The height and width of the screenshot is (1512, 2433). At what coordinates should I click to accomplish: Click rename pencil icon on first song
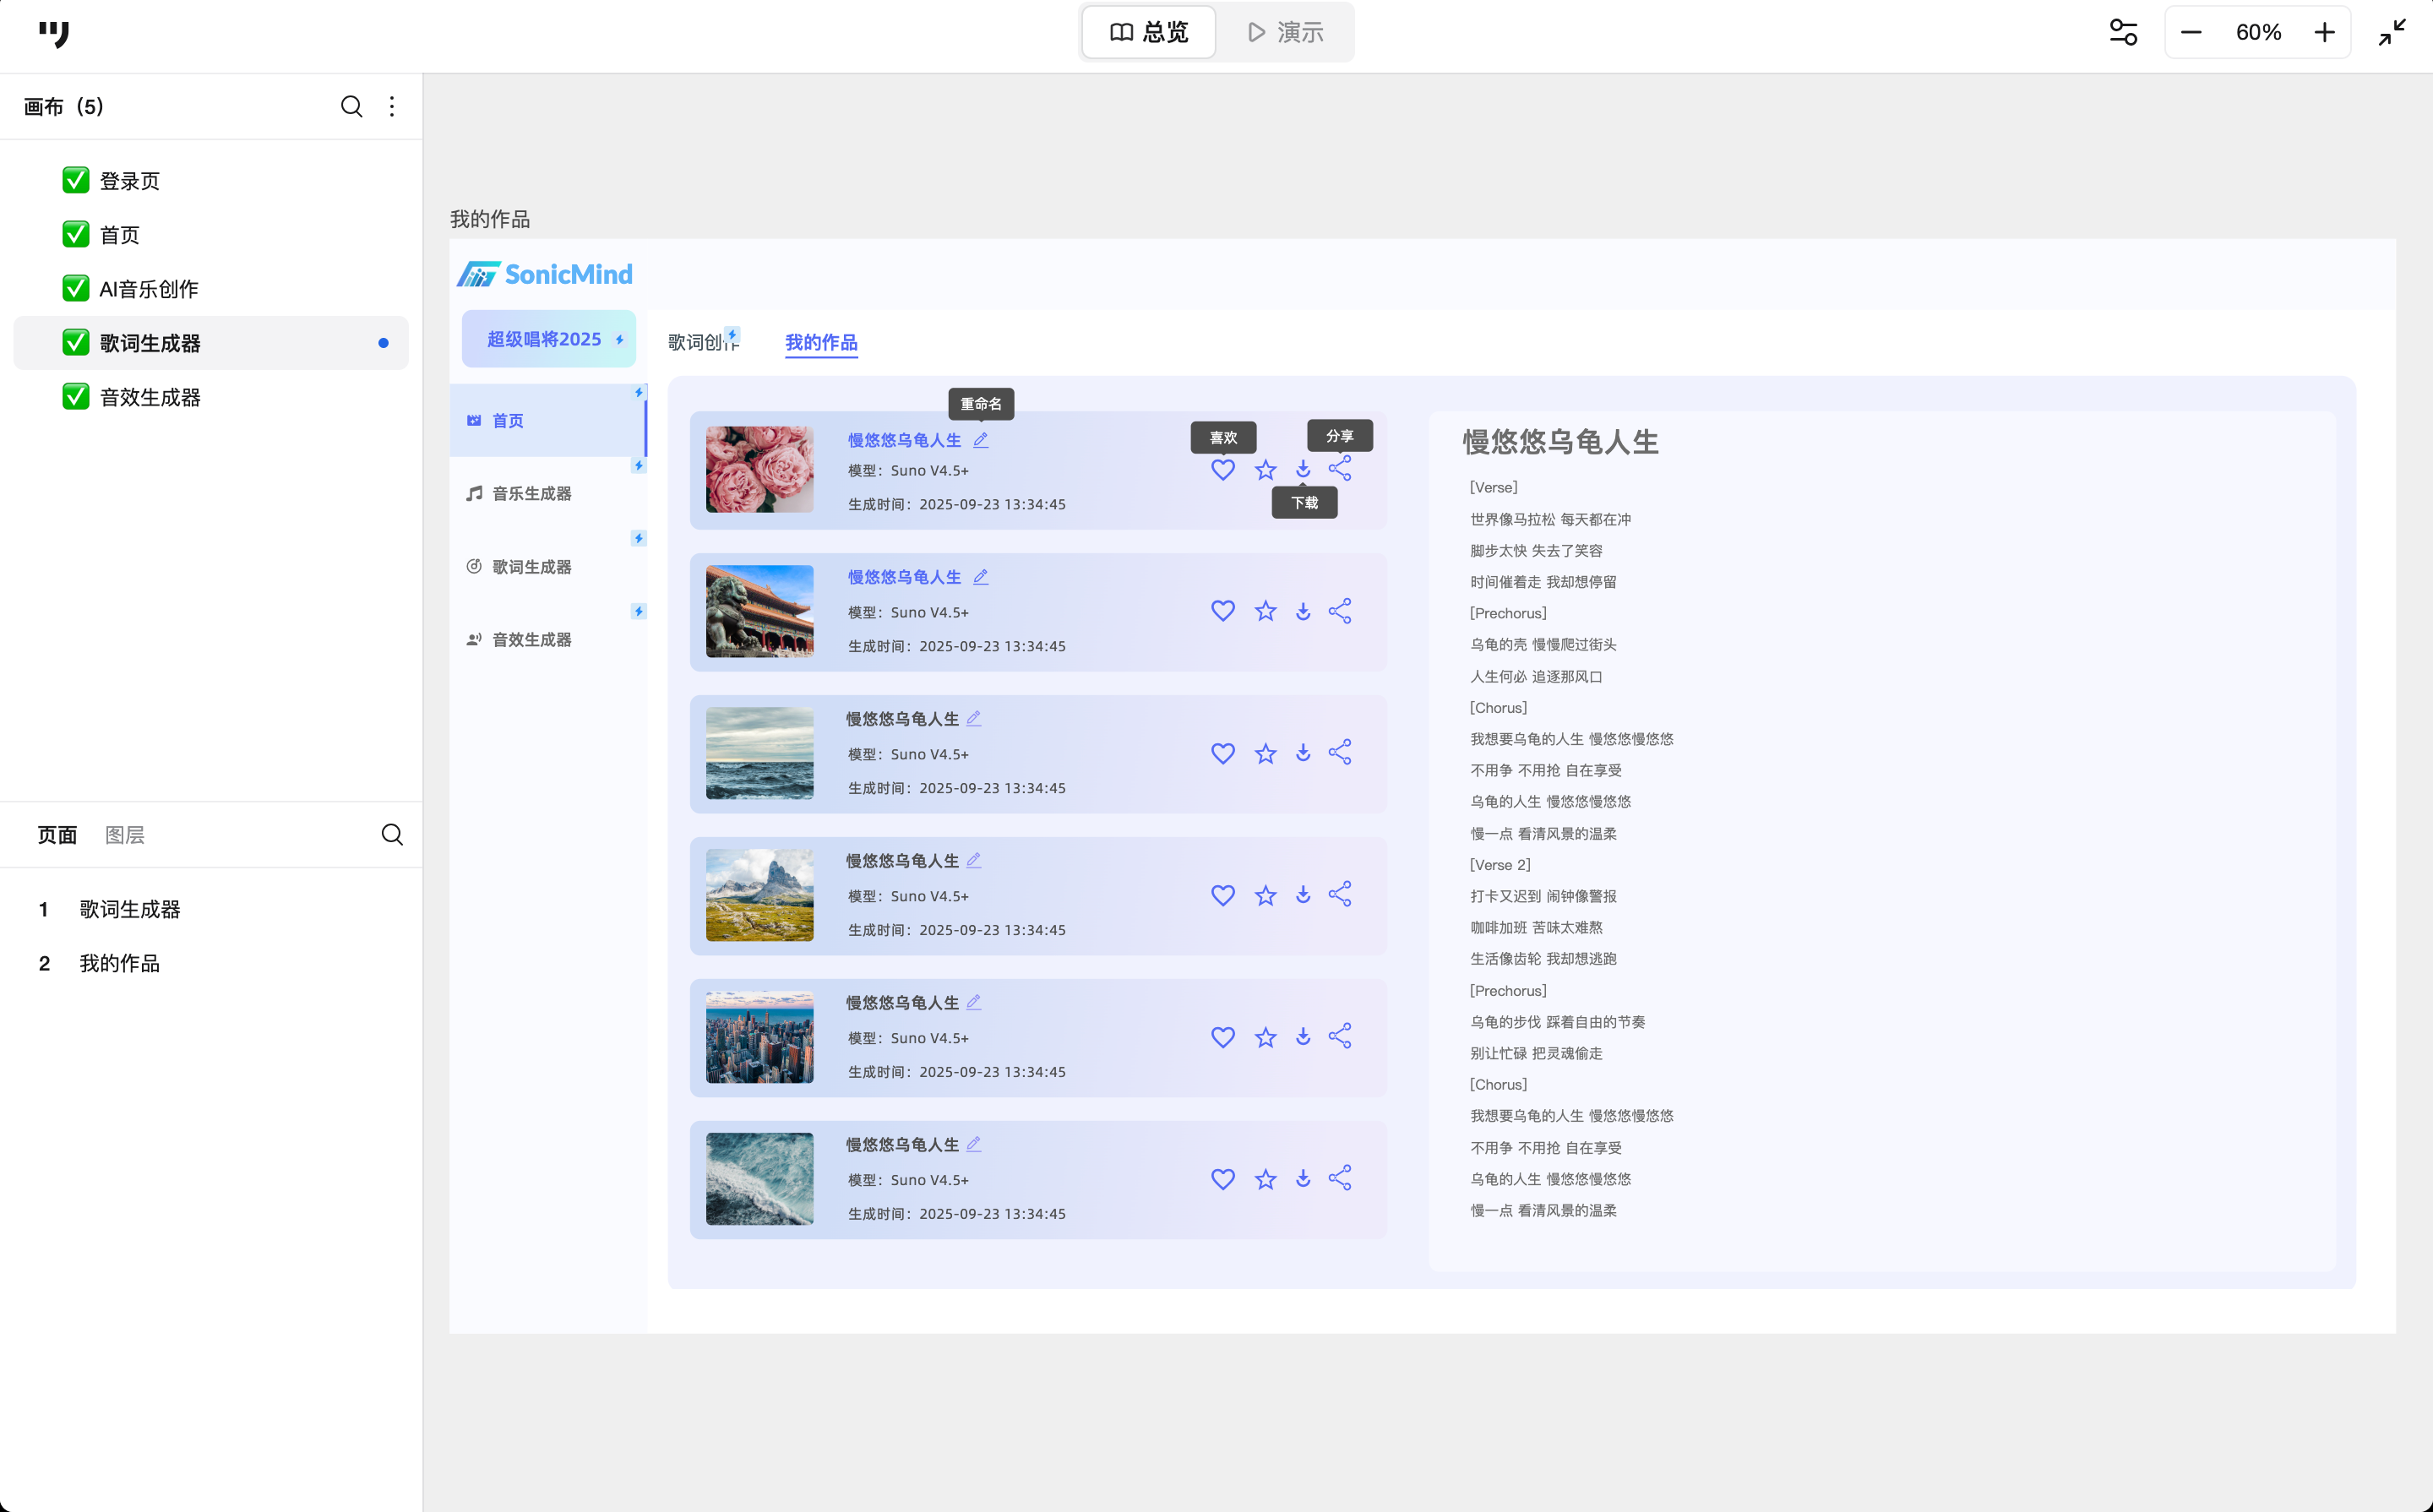(x=981, y=440)
